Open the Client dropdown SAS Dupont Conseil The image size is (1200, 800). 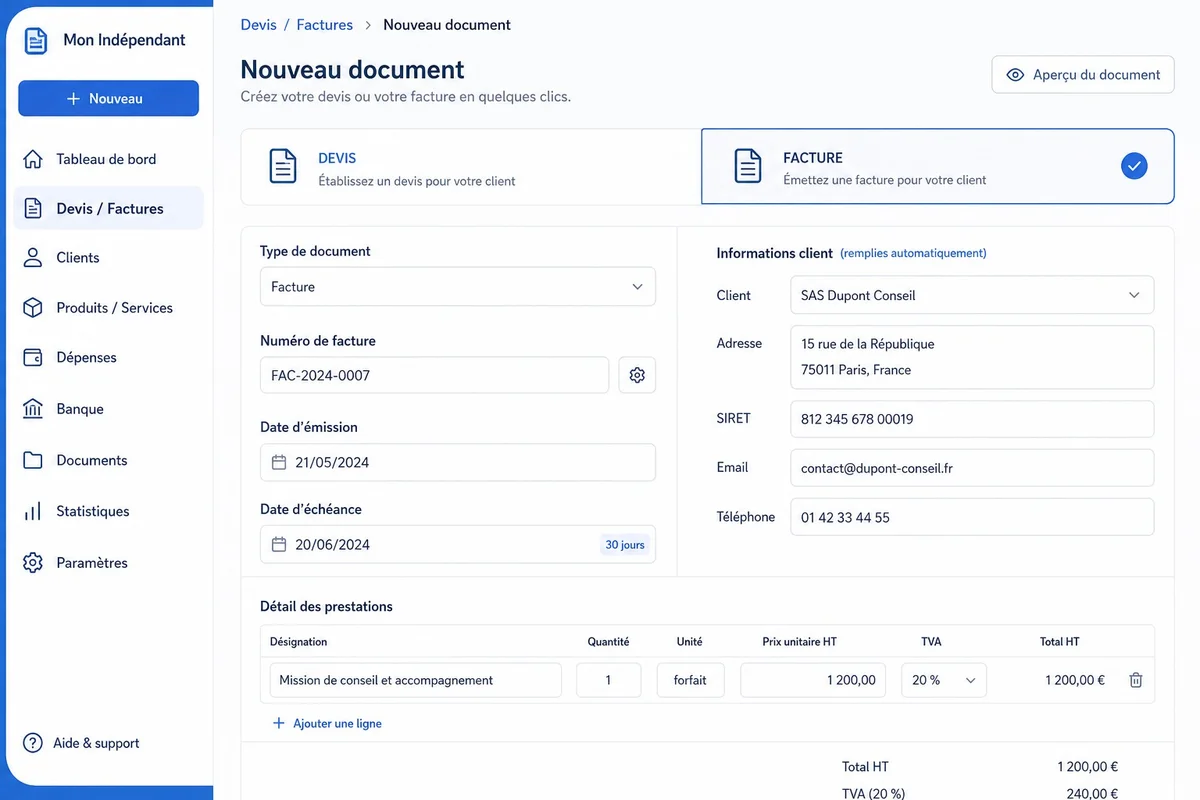point(972,295)
